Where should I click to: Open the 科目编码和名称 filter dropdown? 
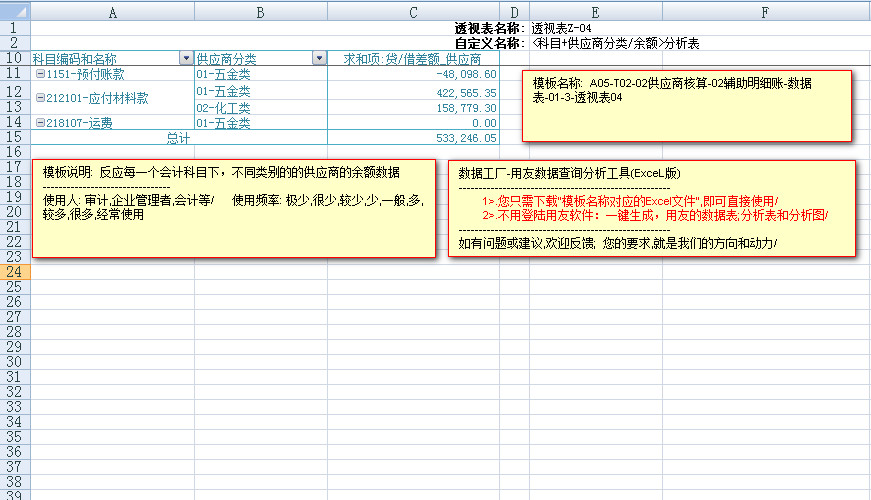[x=185, y=59]
